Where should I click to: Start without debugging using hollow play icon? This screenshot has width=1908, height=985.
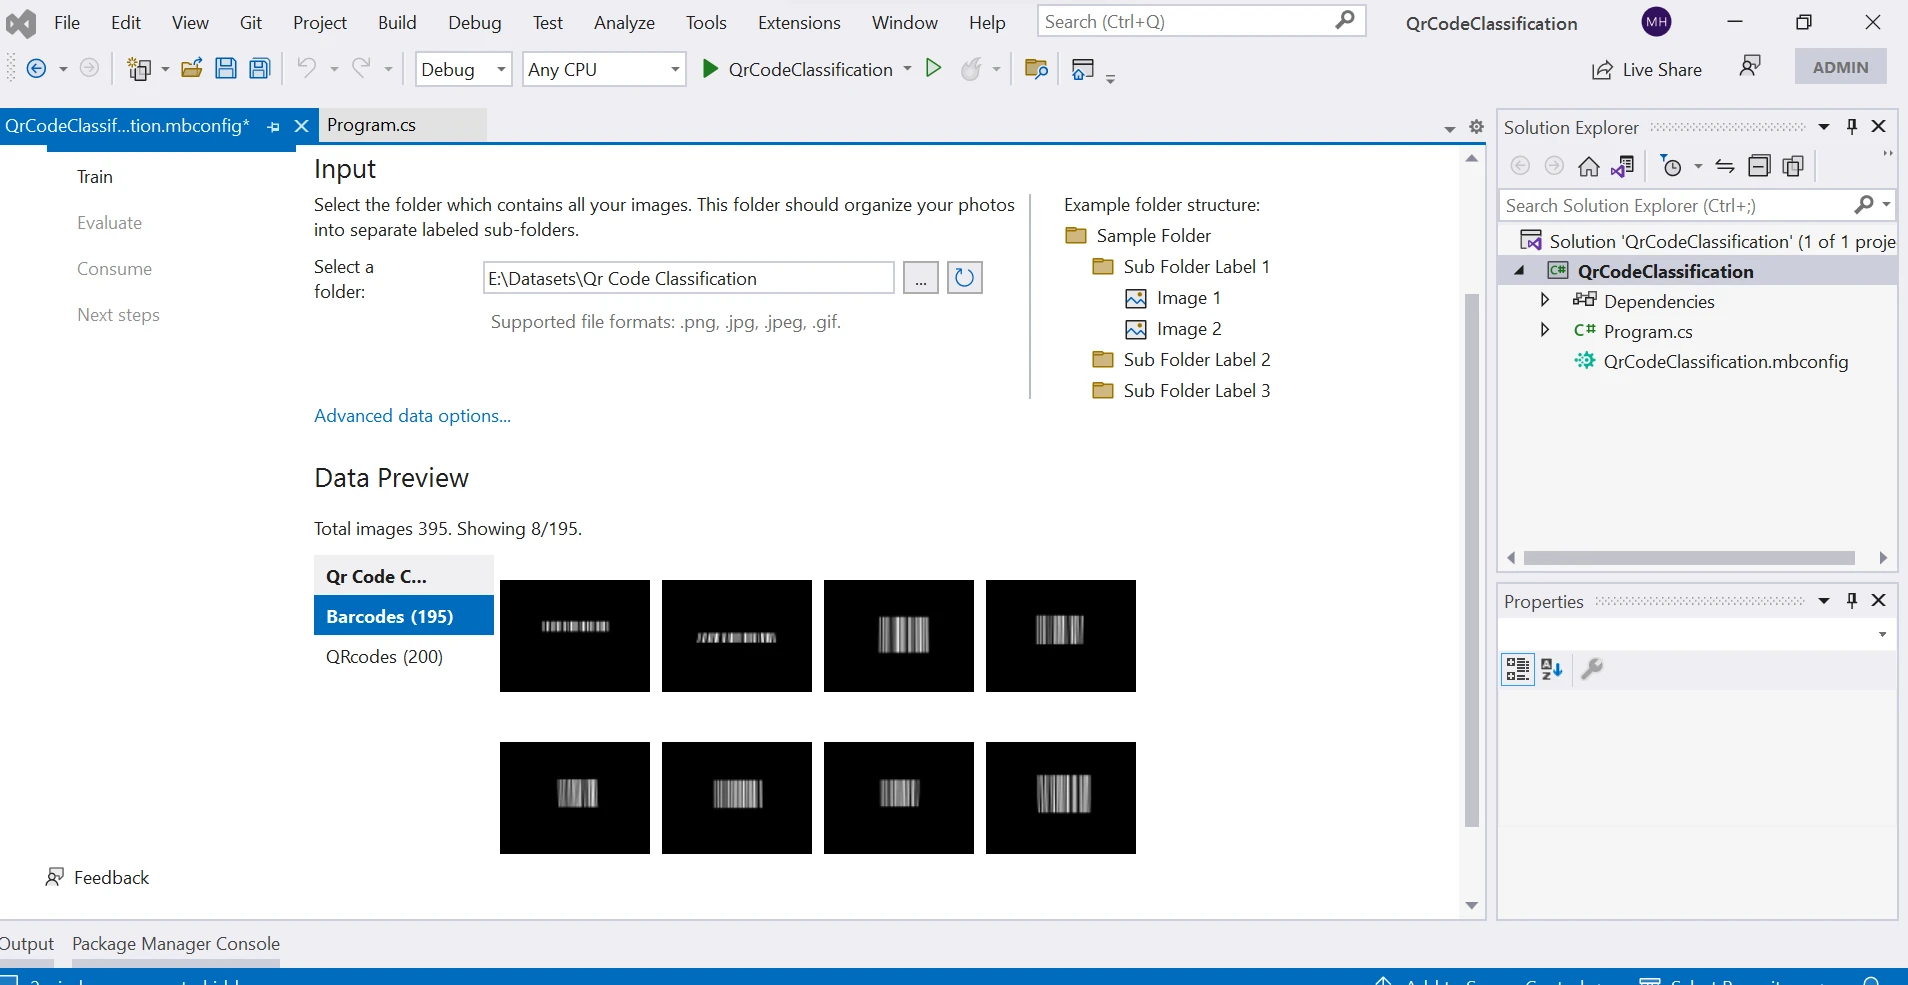933,68
